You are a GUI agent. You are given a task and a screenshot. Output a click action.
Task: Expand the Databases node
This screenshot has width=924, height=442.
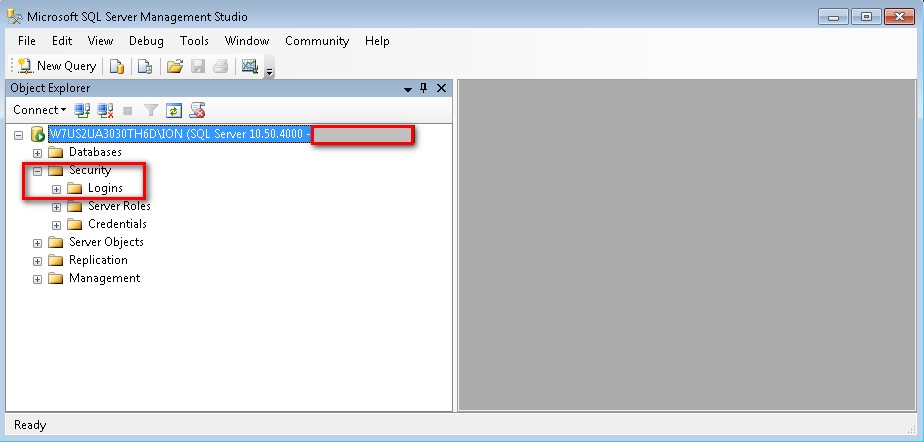coord(37,153)
